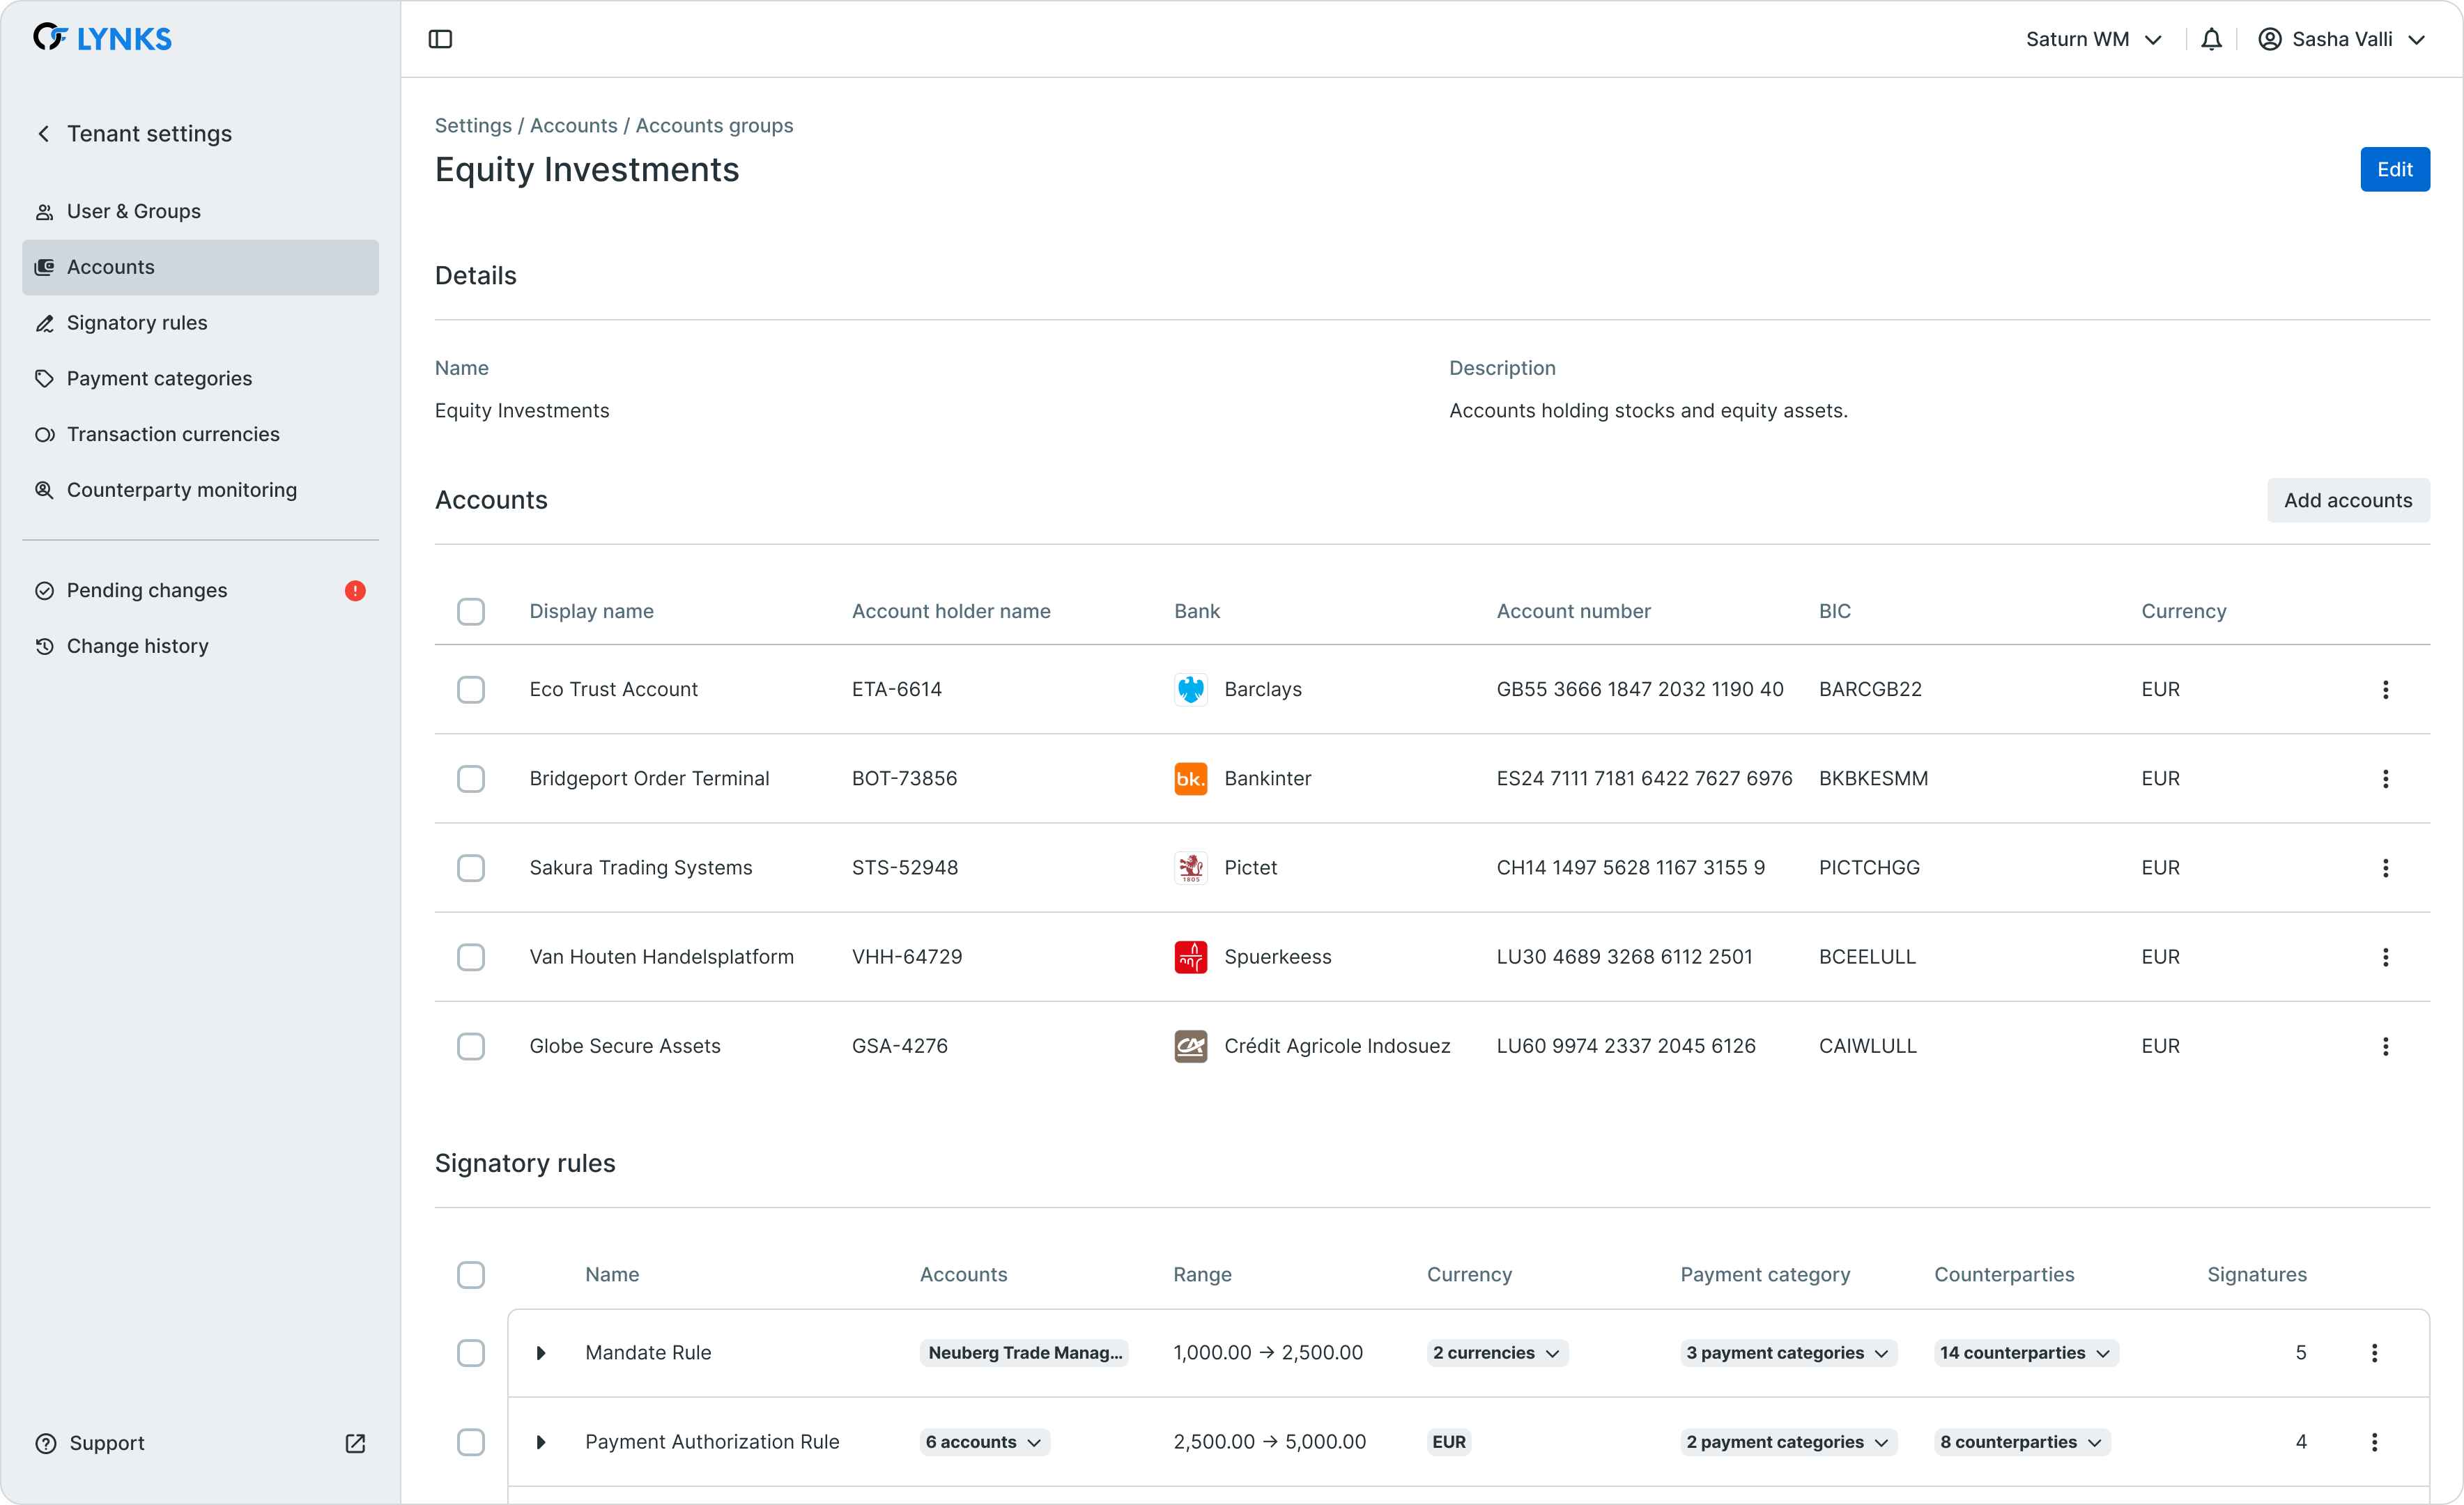This screenshot has width=2464, height=1505.
Task: Click back arrow beside Tenant settings
Action: click(44, 133)
